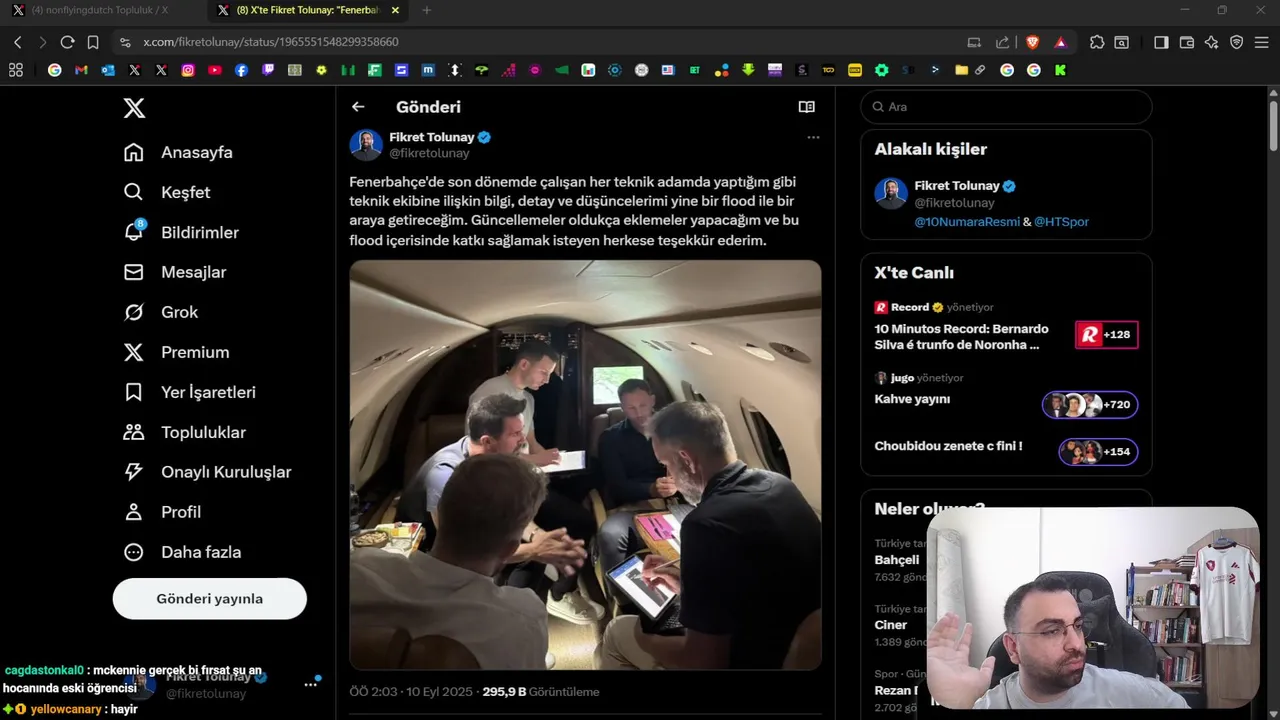Click the +128 Record listeners badge
This screenshot has width=1280, height=720.
[x=1106, y=335]
